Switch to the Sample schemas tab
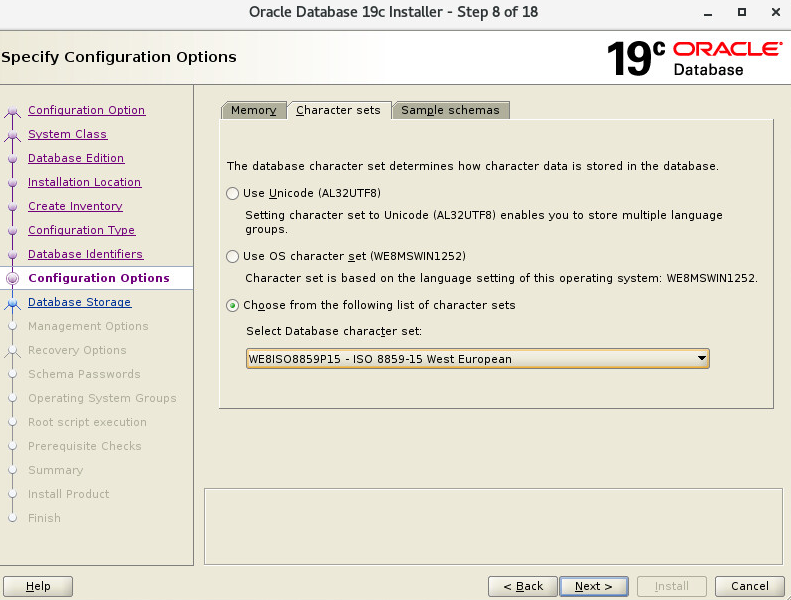Viewport: 791px width, 600px height. (x=450, y=110)
